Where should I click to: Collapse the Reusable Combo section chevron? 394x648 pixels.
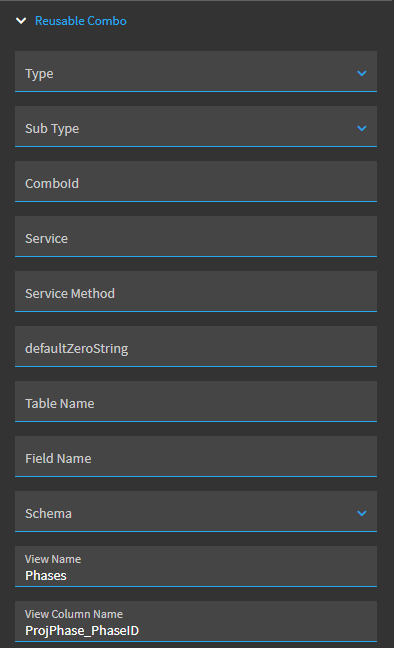pyautogui.click(x=21, y=21)
